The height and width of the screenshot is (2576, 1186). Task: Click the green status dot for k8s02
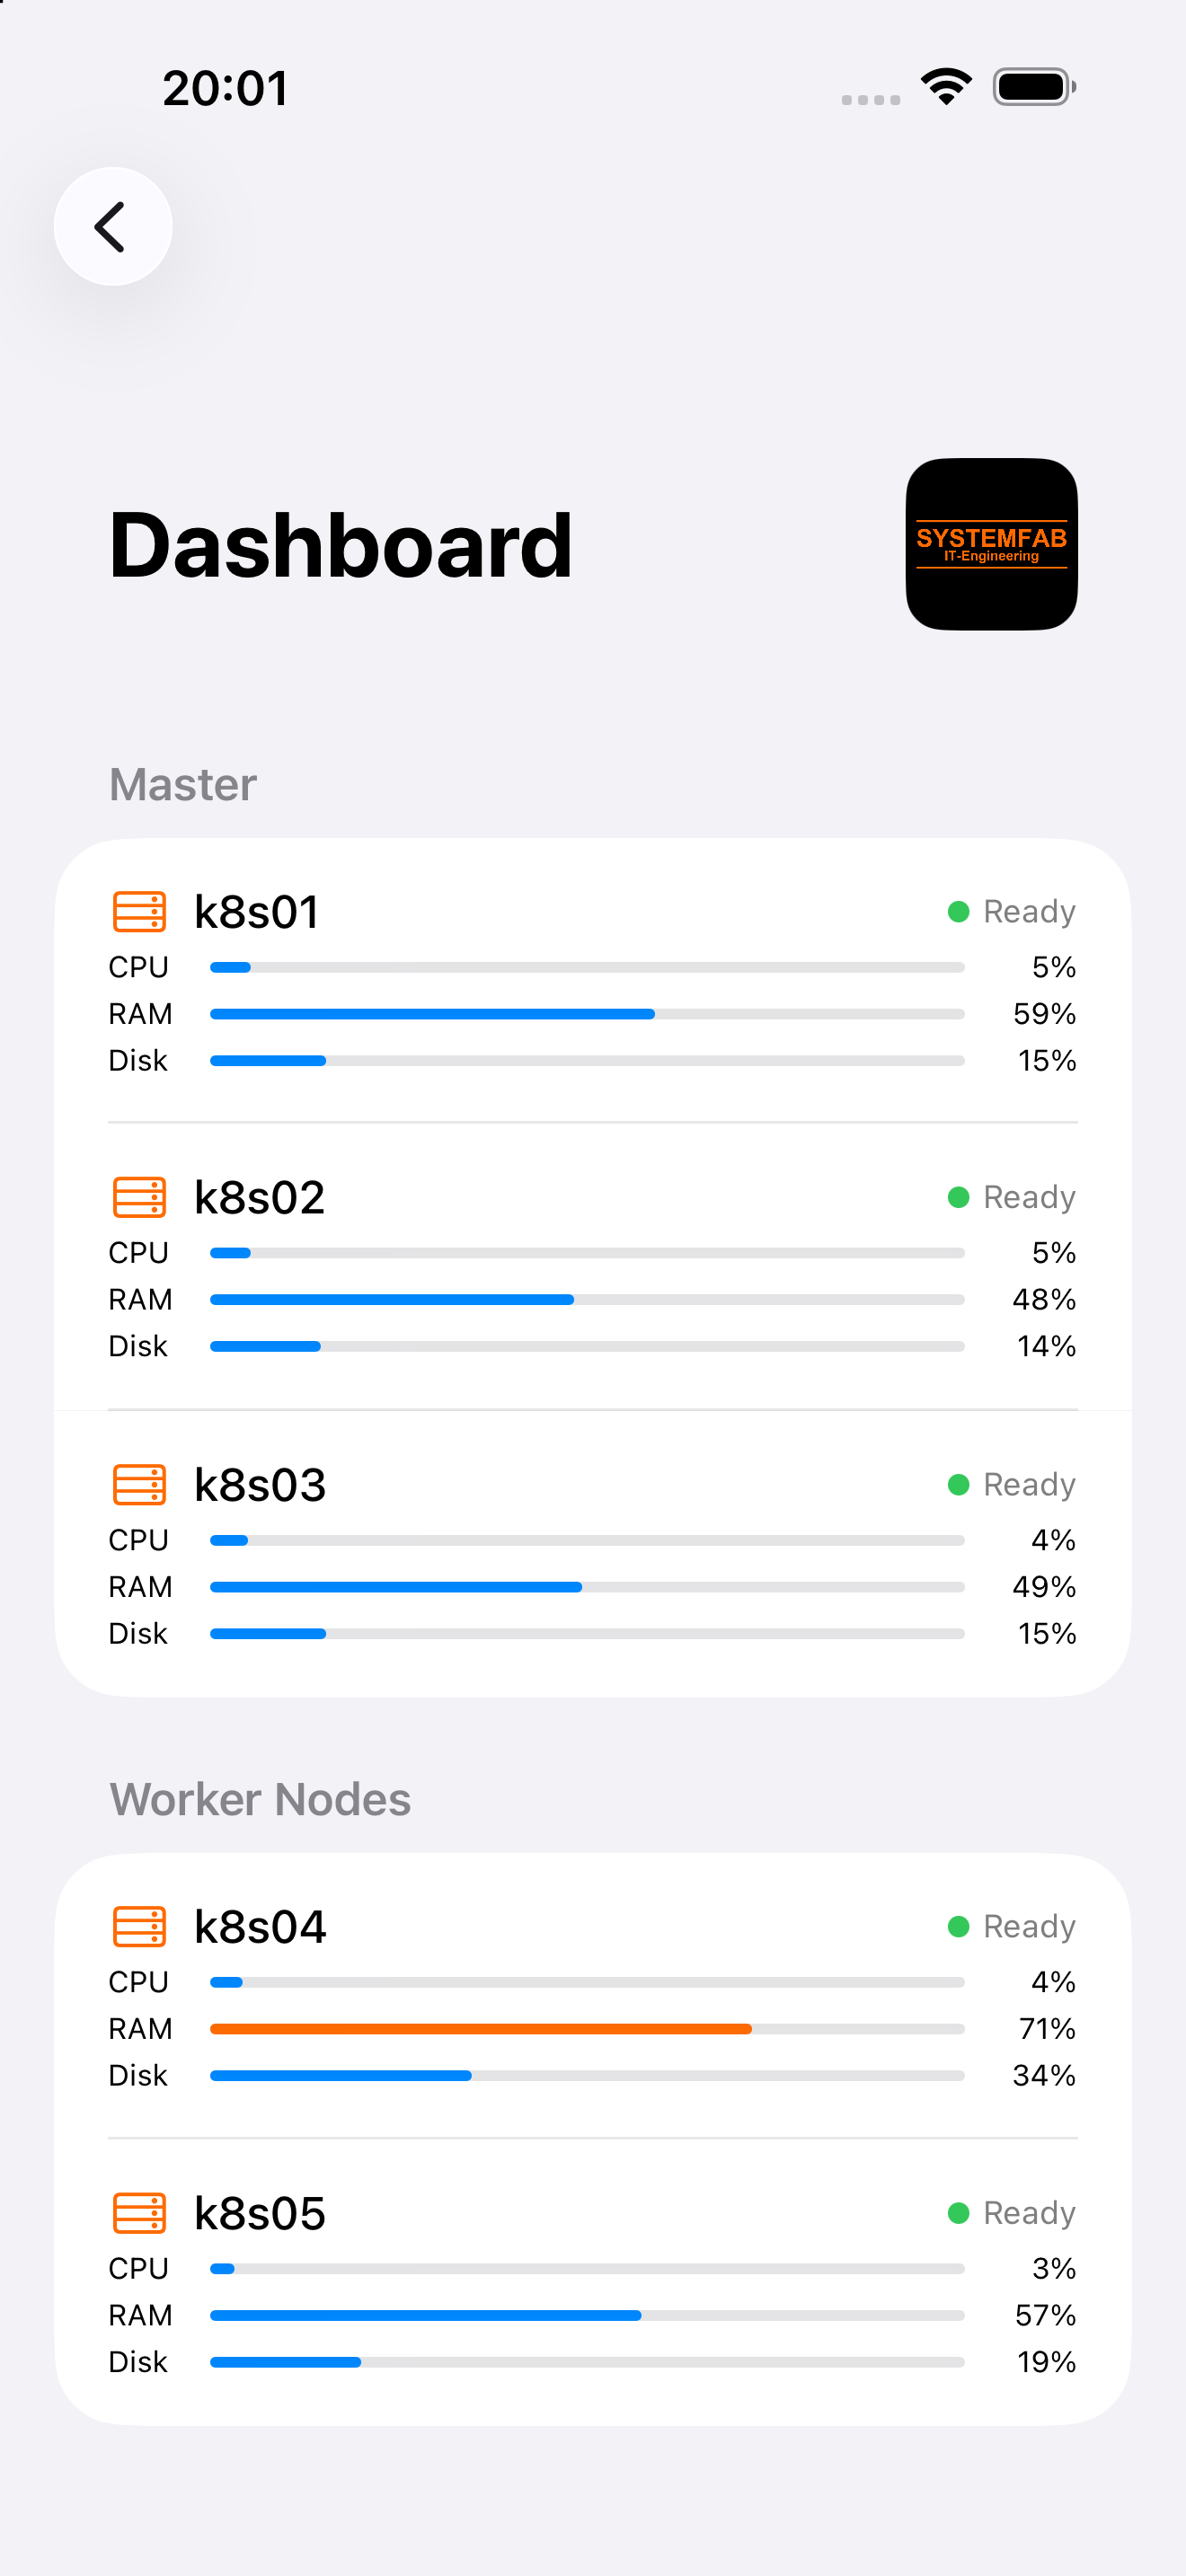click(x=958, y=1197)
